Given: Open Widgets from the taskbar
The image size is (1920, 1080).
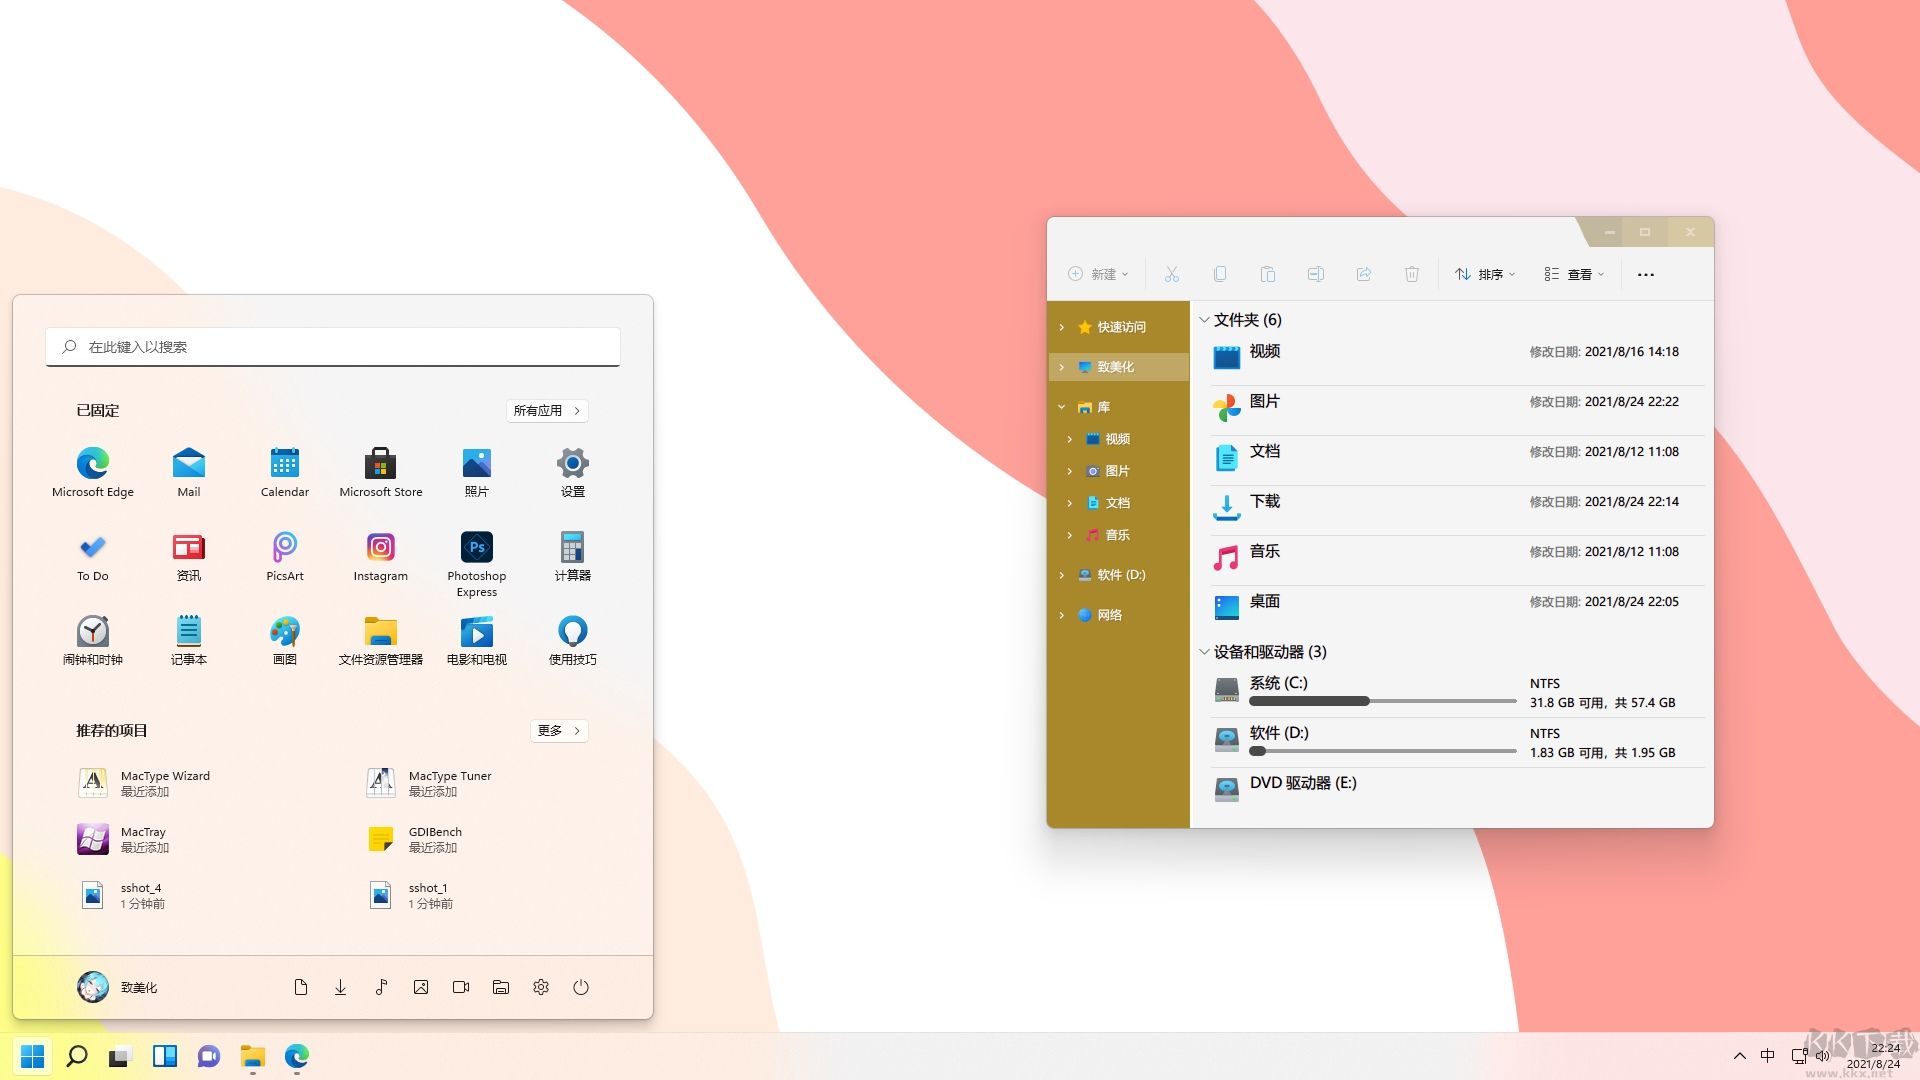Looking at the screenshot, I should coord(164,1056).
